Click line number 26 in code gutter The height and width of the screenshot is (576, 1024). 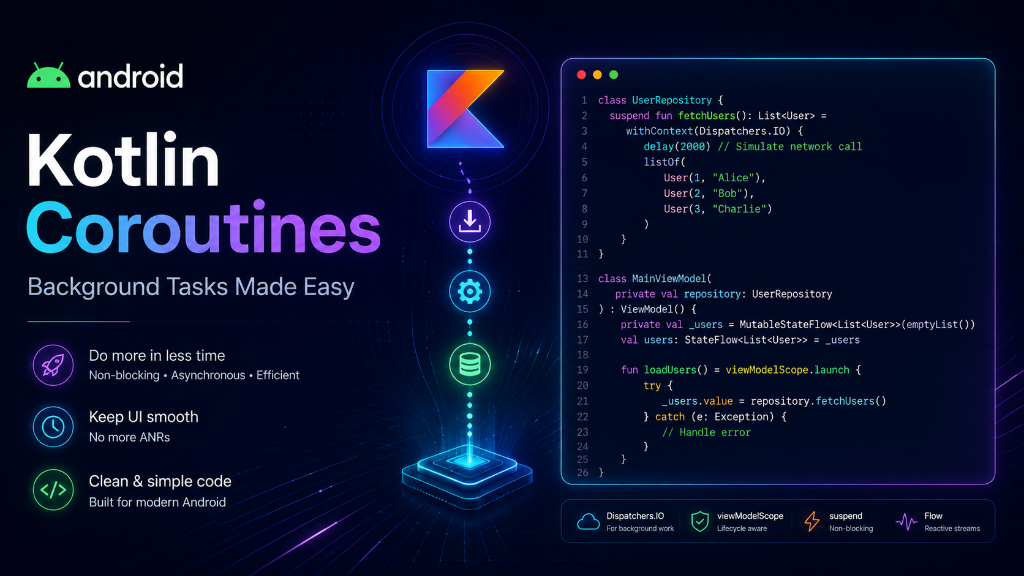tap(582, 472)
